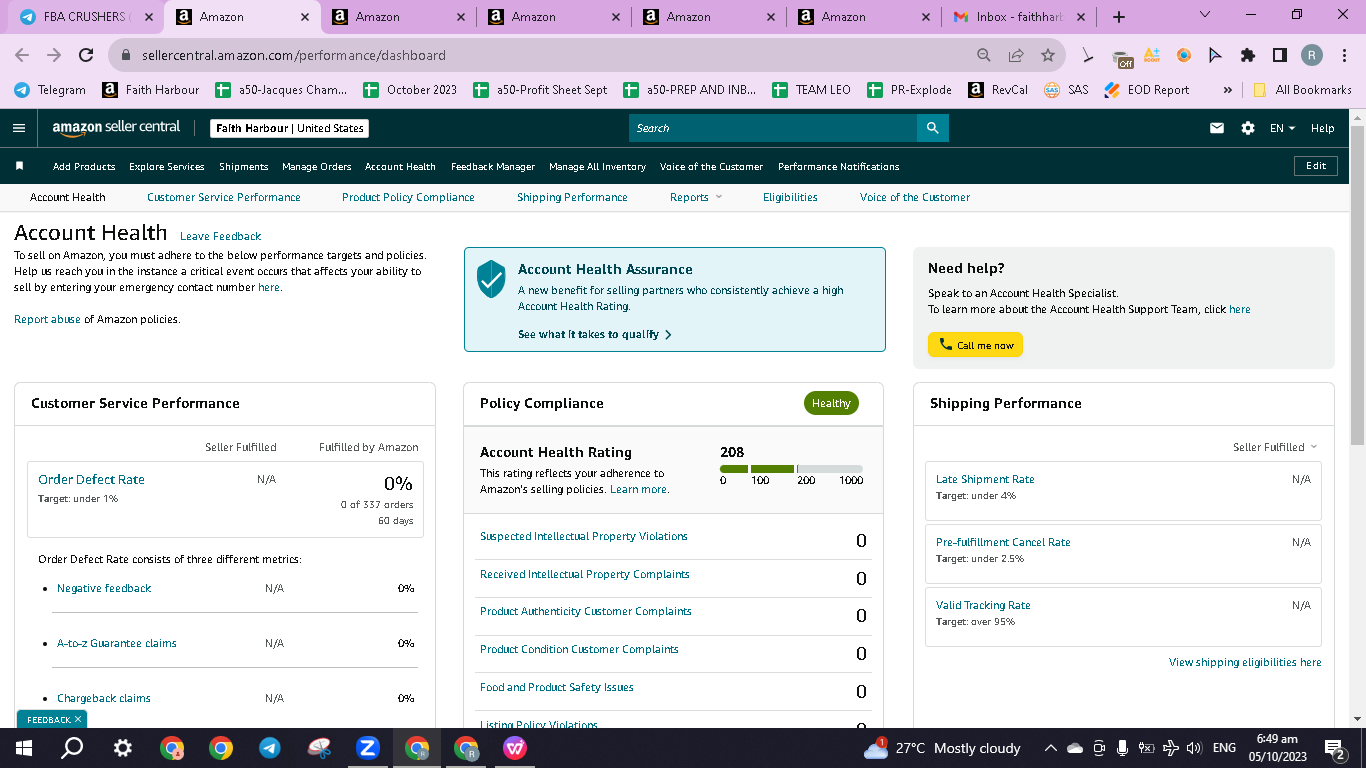
Task: Open the SAS bookmark
Action: 1066,89
